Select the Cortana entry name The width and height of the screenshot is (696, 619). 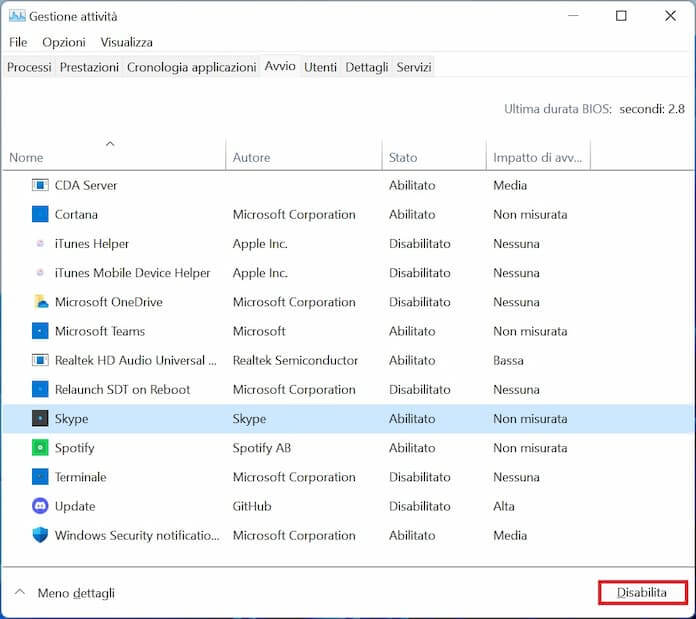(x=76, y=214)
